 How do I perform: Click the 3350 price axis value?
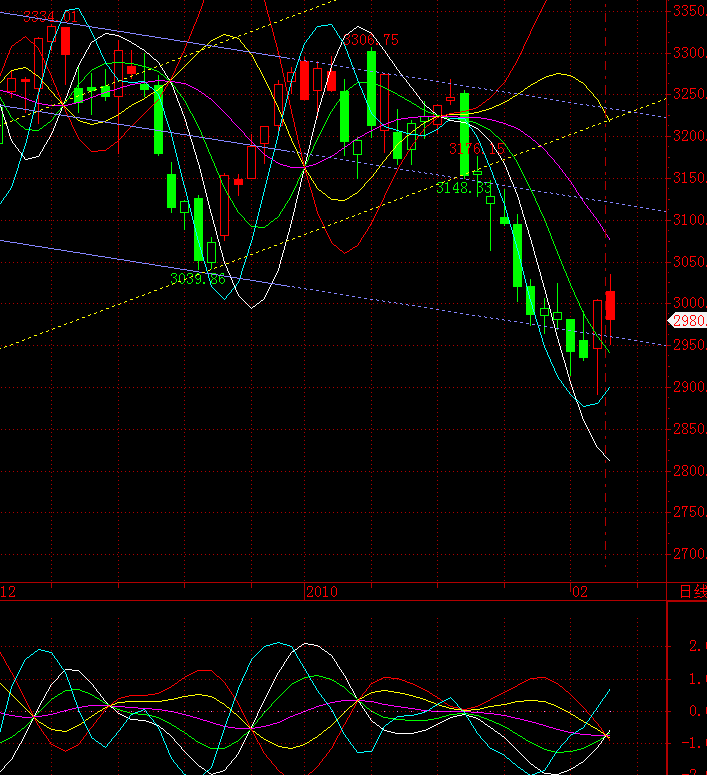[690, 11]
